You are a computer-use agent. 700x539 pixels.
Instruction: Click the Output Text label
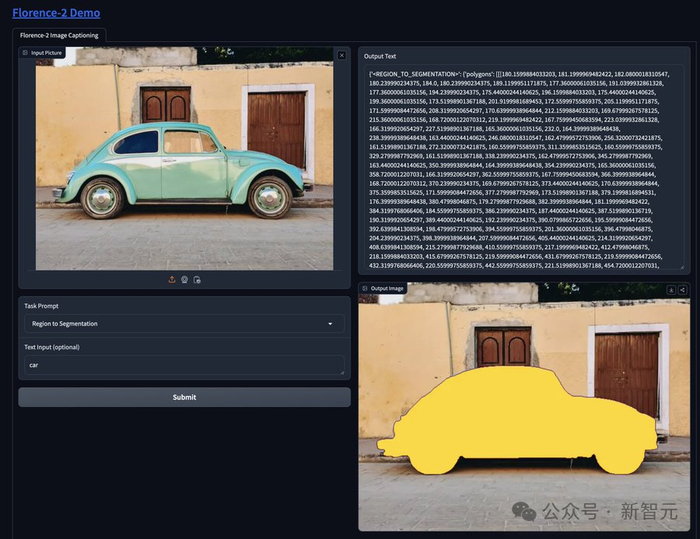click(x=380, y=57)
